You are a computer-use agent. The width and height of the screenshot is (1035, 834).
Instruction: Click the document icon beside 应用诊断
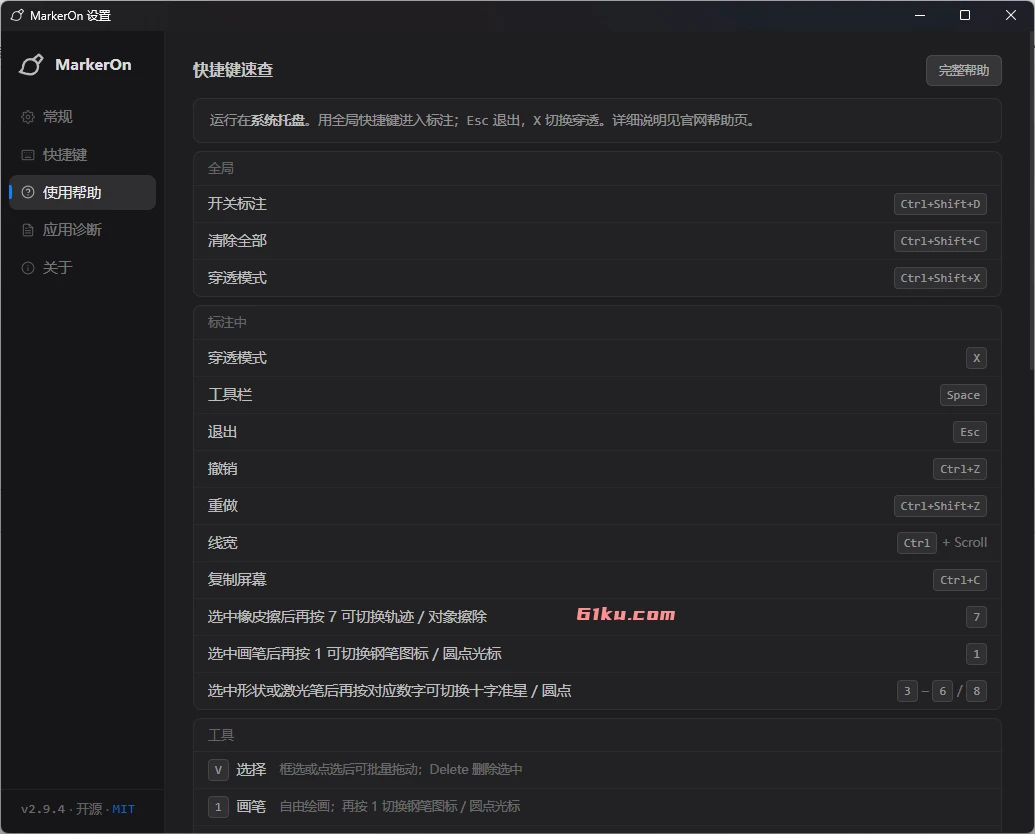coord(28,230)
